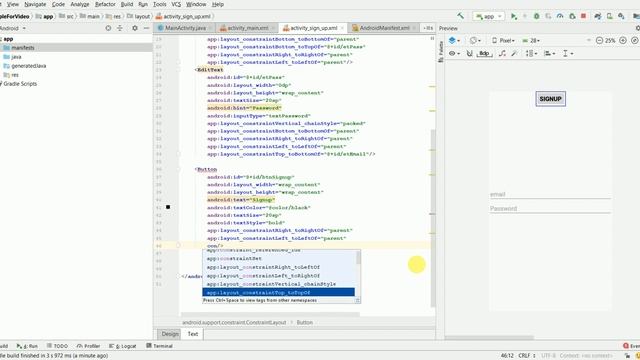Click the Make Project hammer icon
This screenshot has width=640, height=360.
click(460, 16)
